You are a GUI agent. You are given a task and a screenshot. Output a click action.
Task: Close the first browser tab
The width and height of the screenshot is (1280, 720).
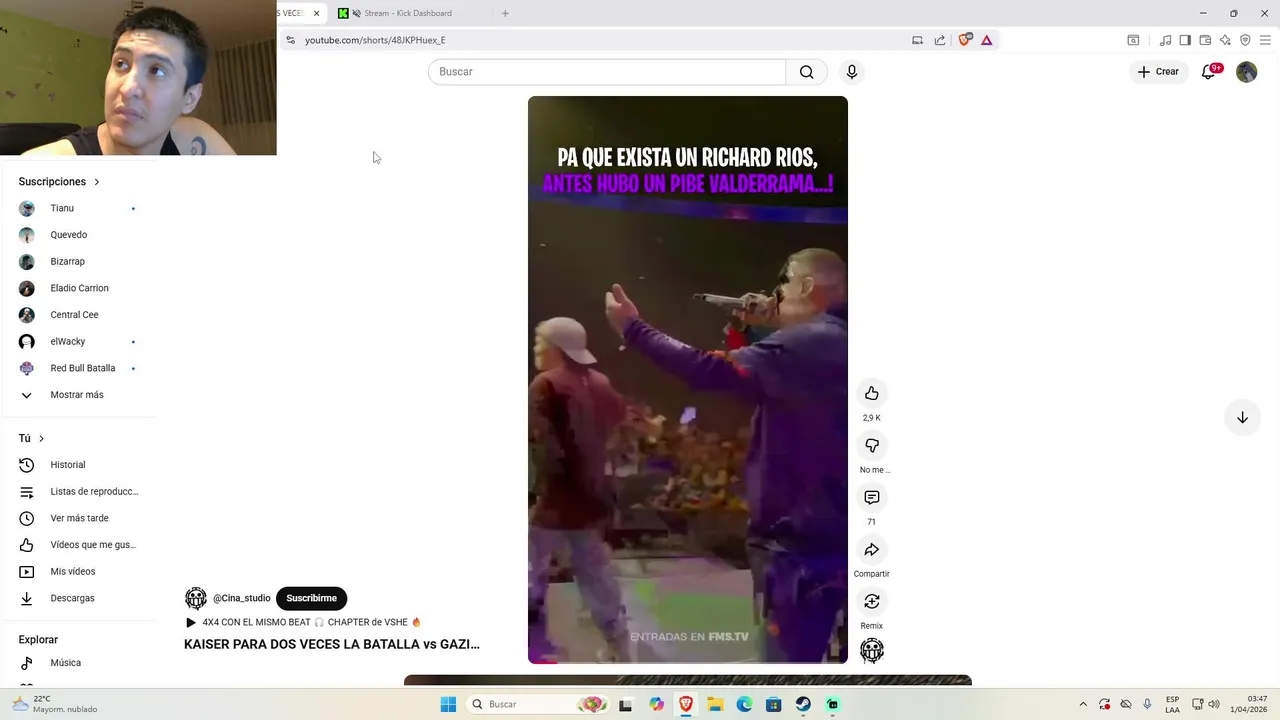[x=316, y=13]
